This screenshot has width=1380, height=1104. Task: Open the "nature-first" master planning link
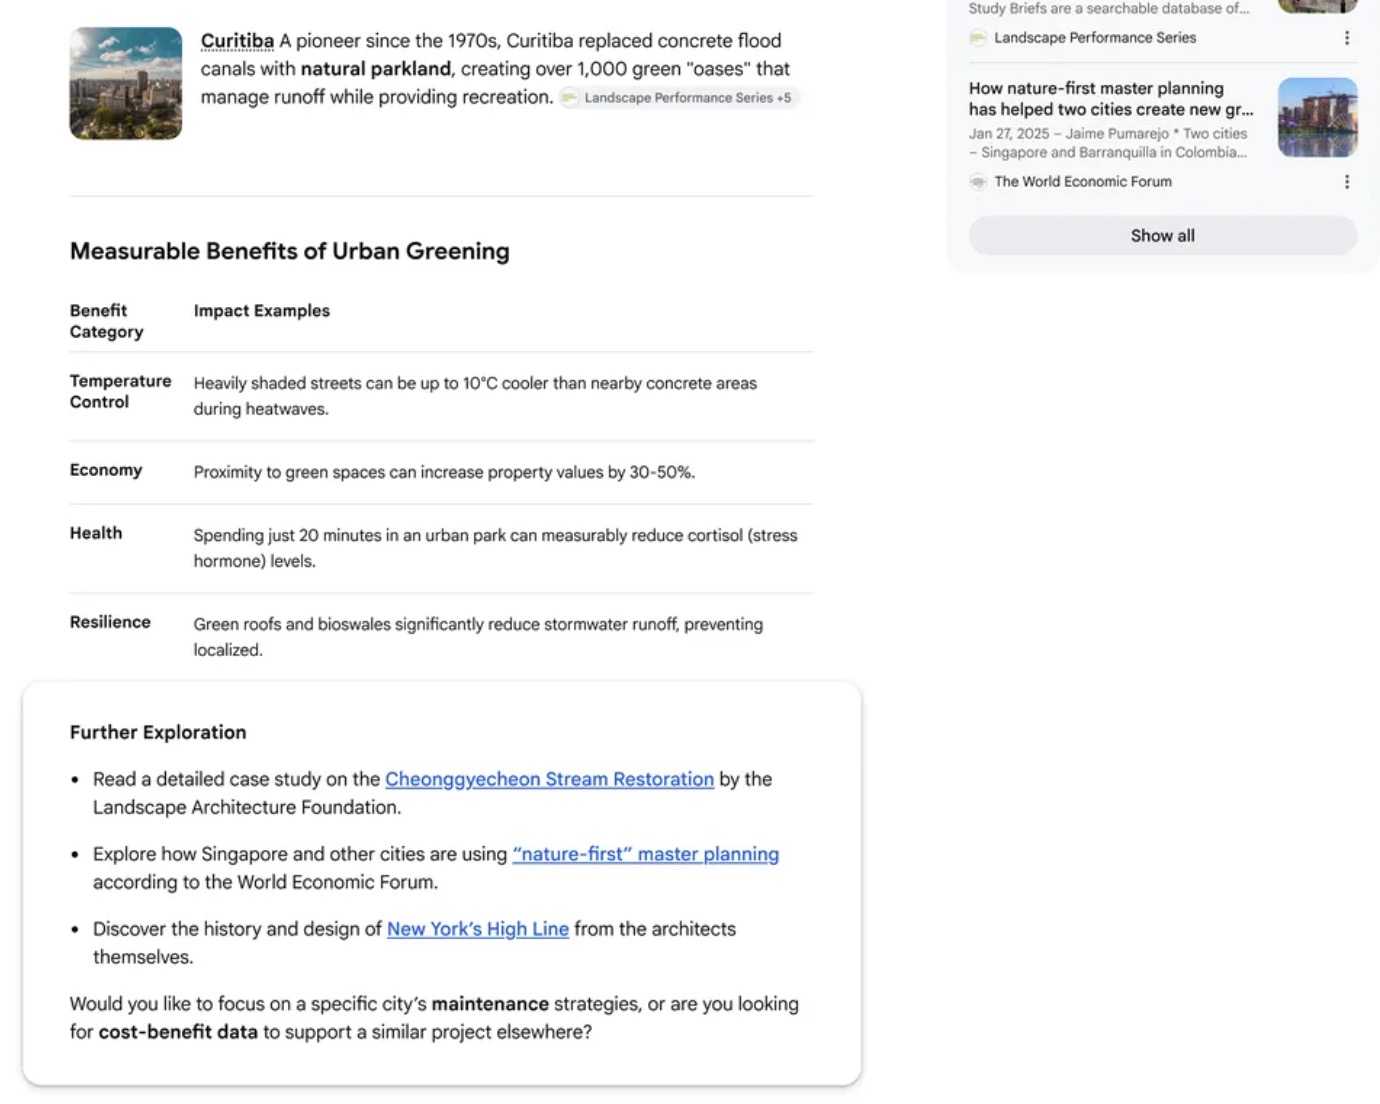(645, 854)
